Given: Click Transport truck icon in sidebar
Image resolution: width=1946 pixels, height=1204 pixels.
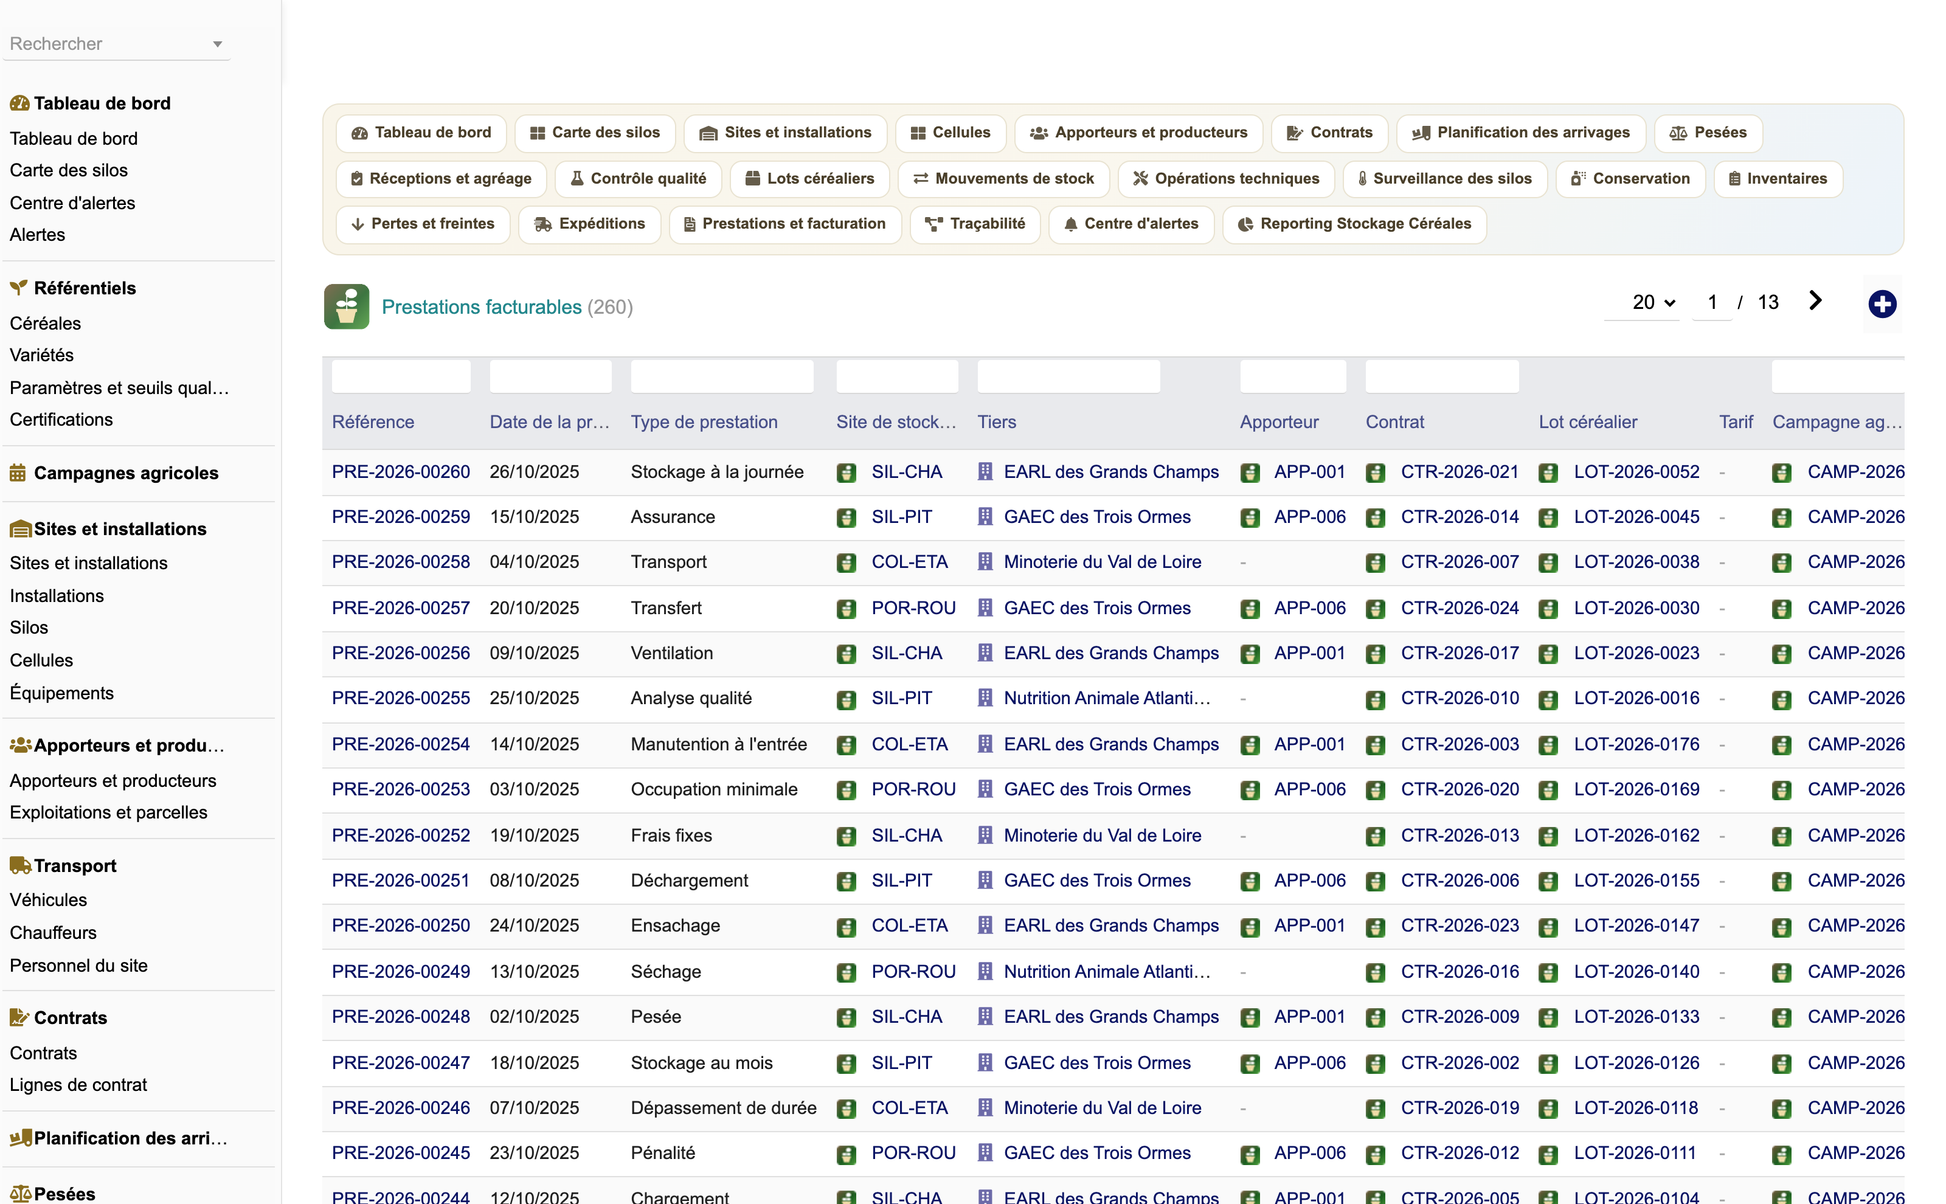Looking at the screenshot, I should click(20, 866).
